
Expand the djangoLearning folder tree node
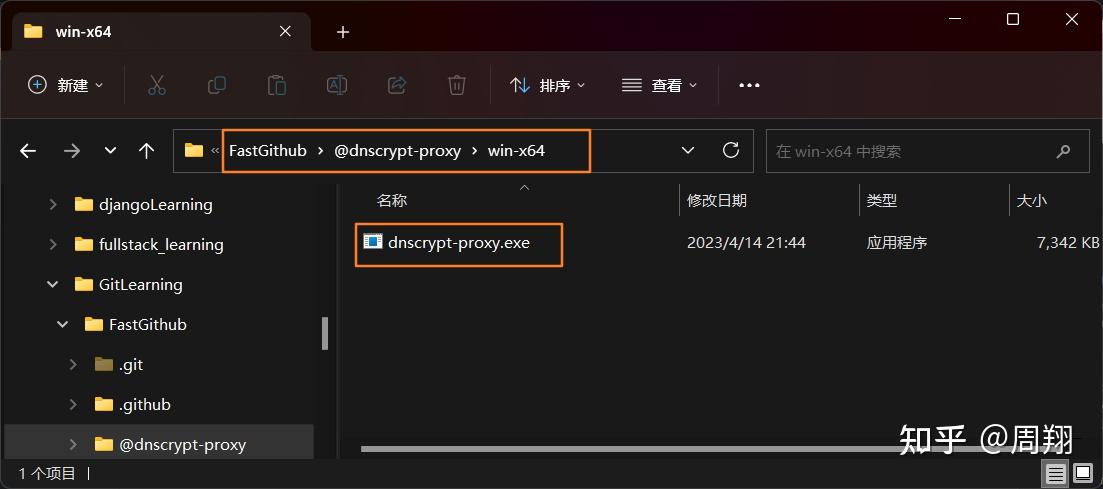(x=53, y=205)
